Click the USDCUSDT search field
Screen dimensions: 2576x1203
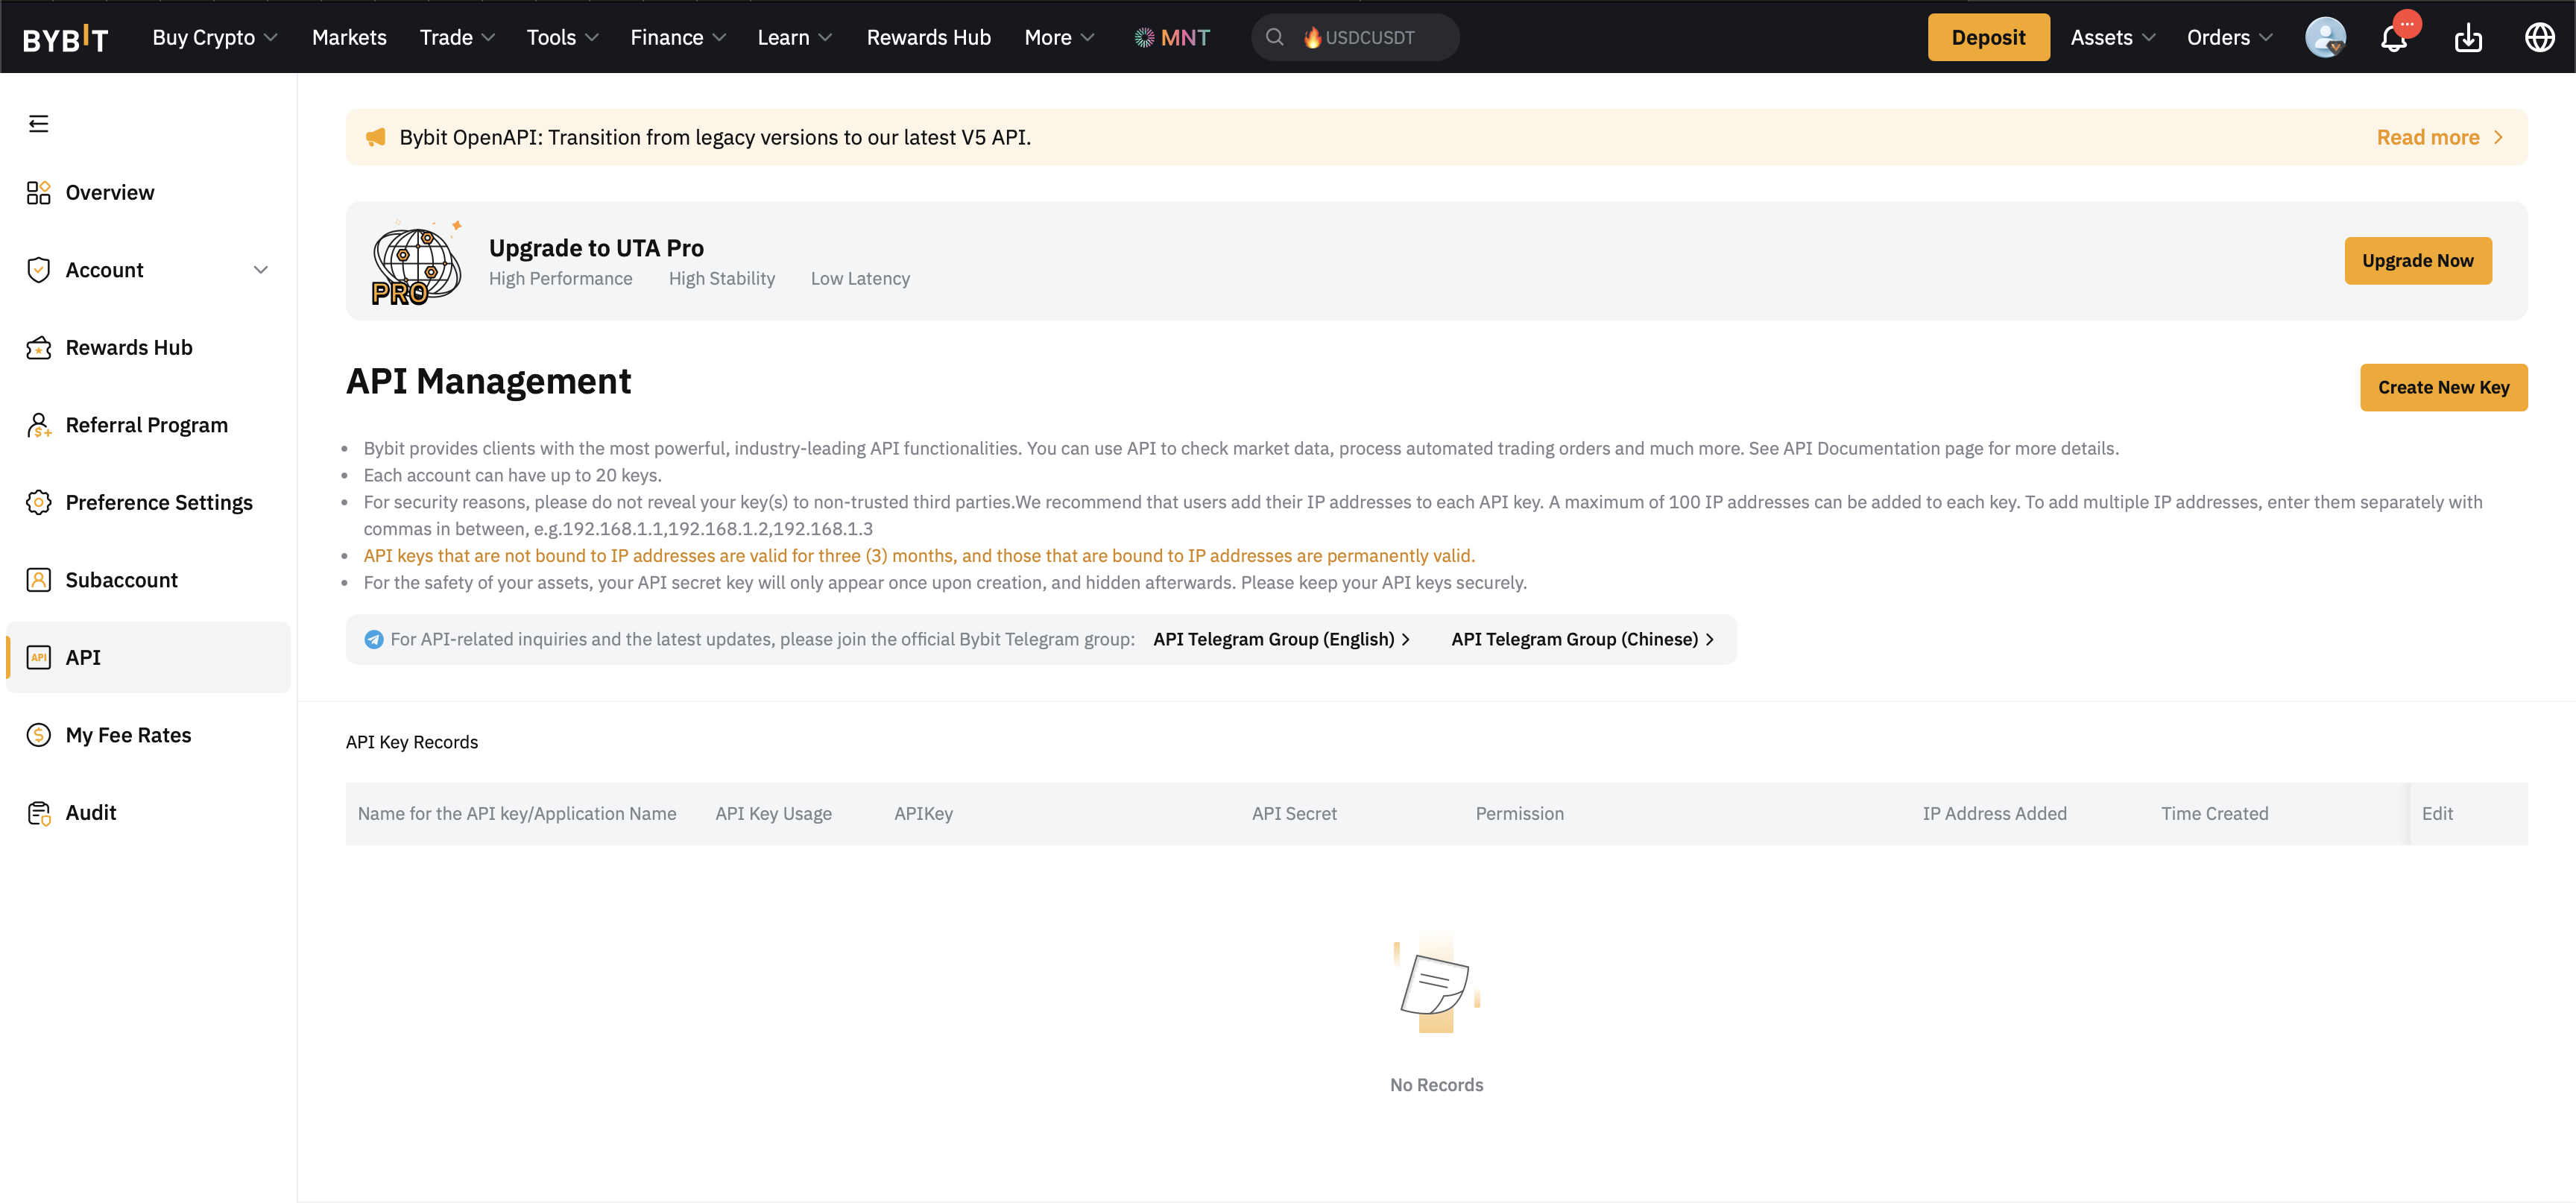click(1370, 38)
